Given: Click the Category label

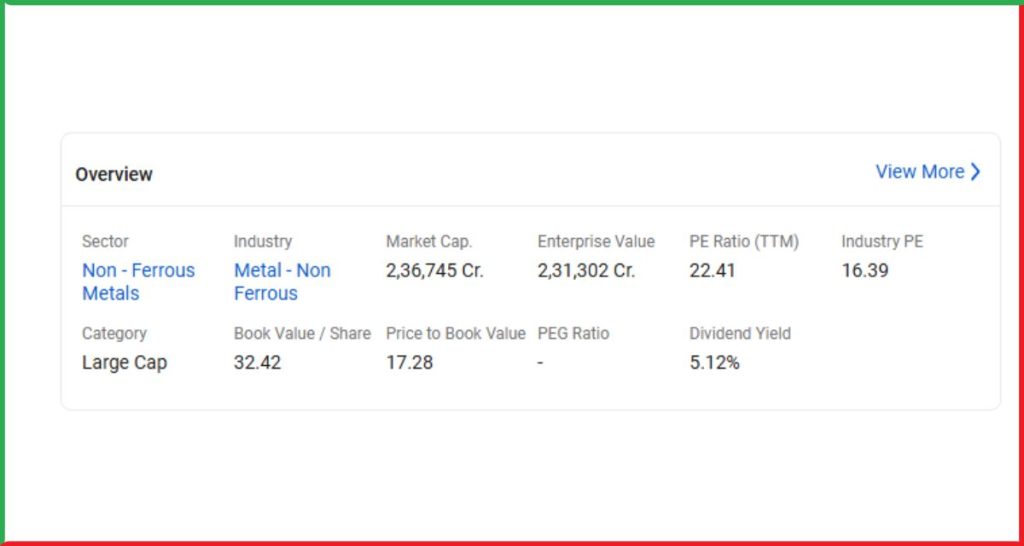Looking at the screenshot, I should pyautogui.click(x=114, y=334).
